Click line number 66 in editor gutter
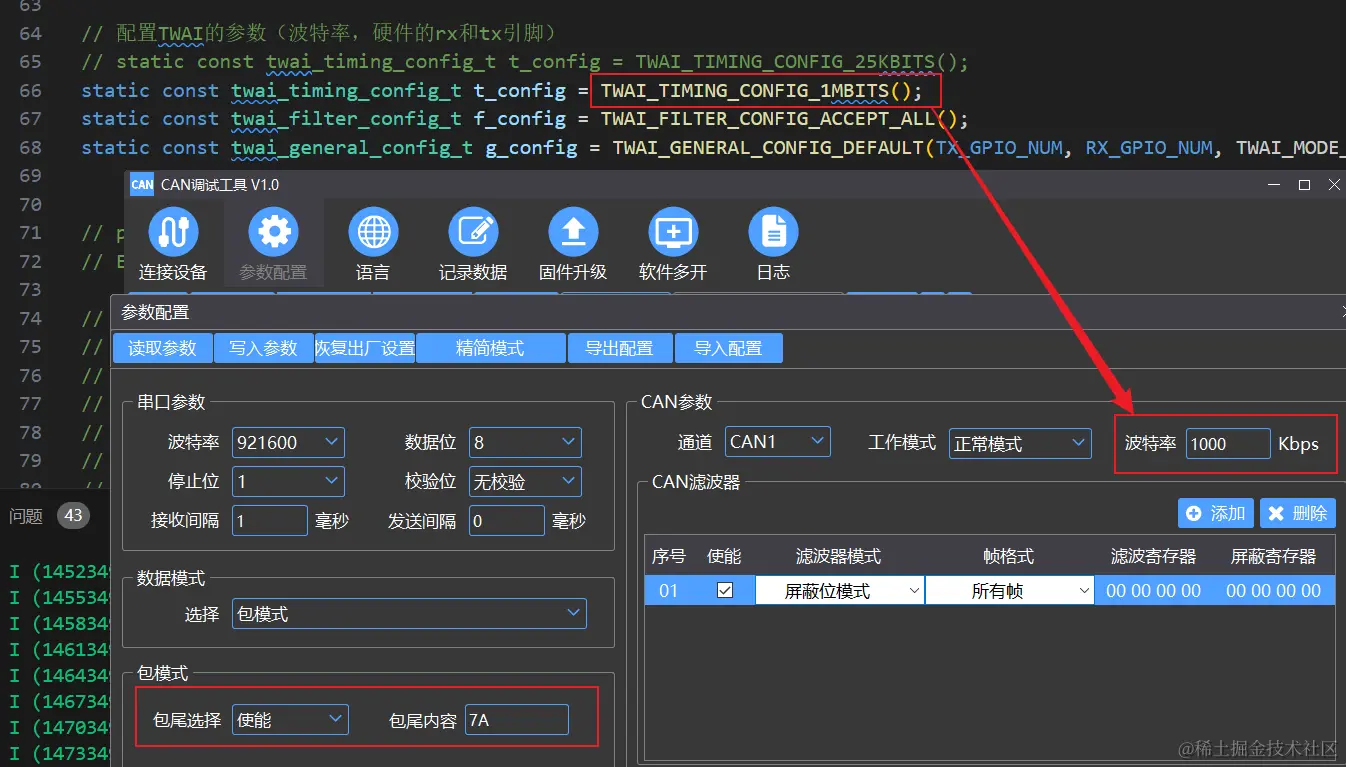 [x=31, y=91]
